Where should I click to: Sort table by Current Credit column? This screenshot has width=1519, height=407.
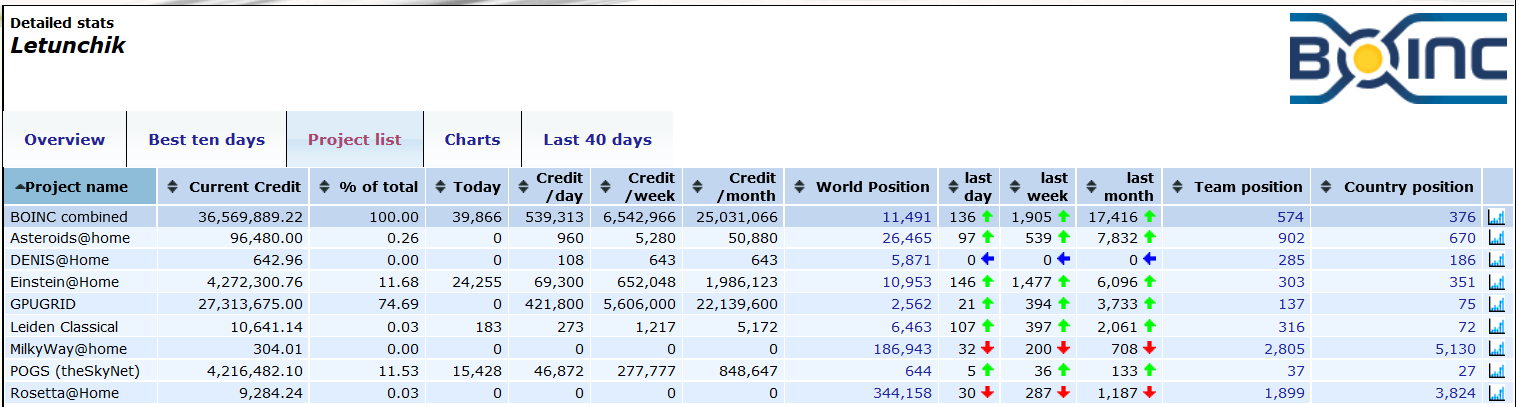(x=233, y=187)
